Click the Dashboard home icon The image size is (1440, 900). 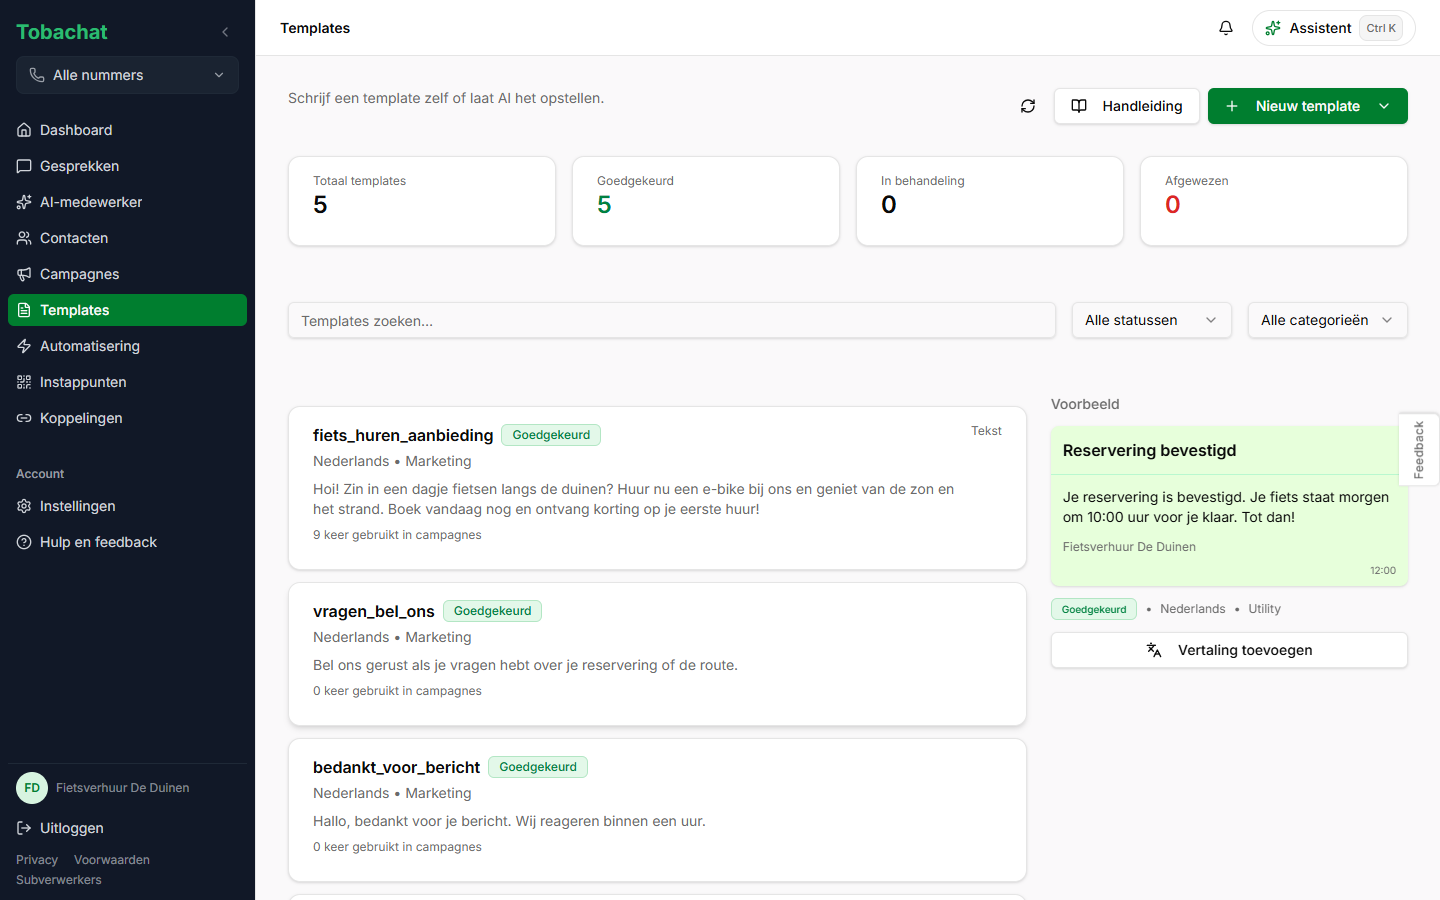point(24,130)
